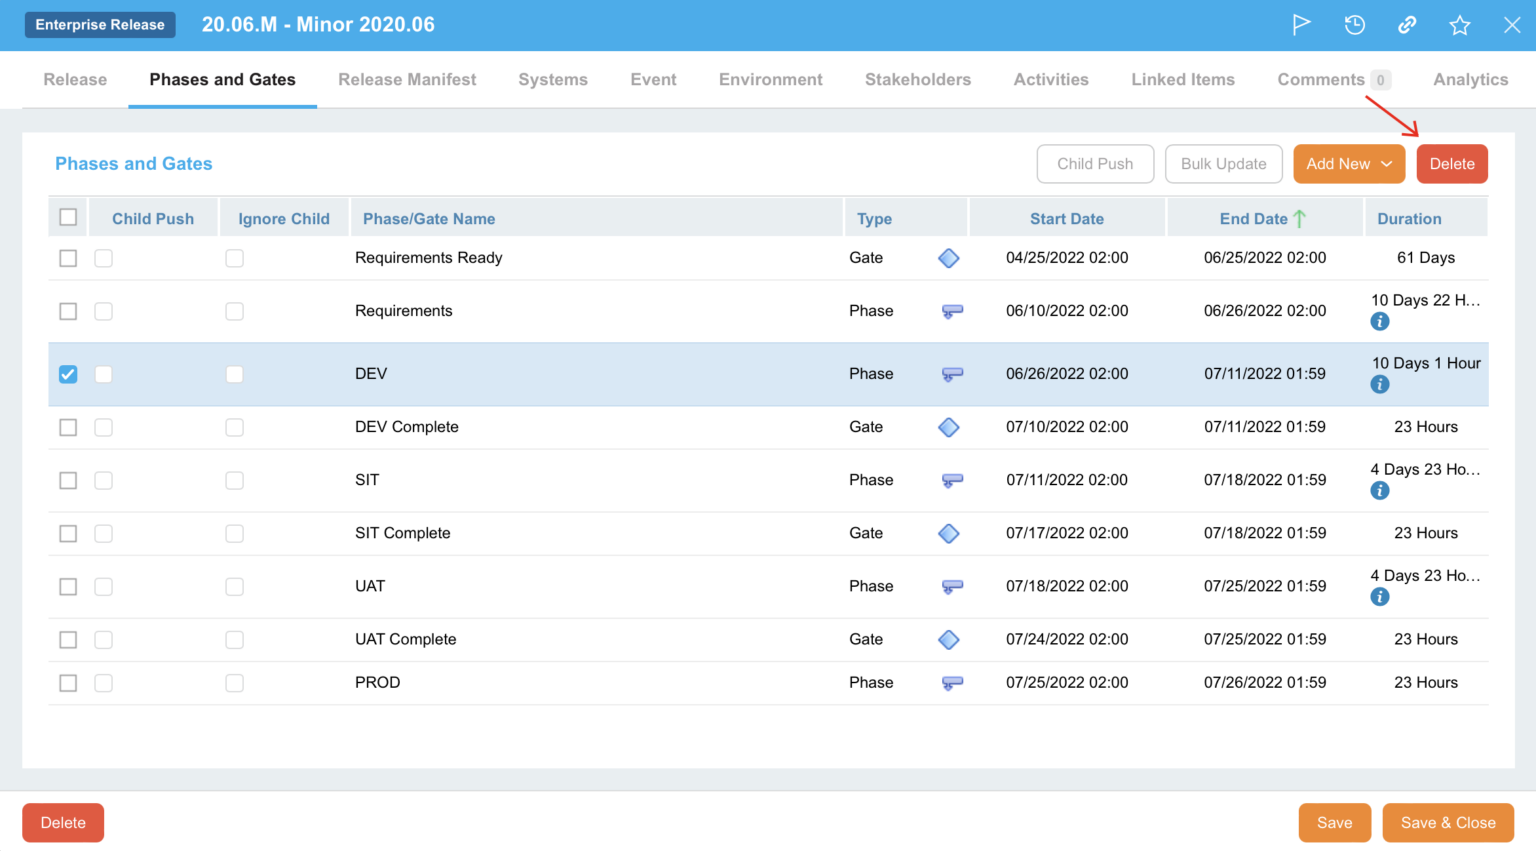The width and height of the screenshot is (1536, 851).
Task: Open the Stakeholders tab
Action: pyautogui.click(x=917, y=80)
